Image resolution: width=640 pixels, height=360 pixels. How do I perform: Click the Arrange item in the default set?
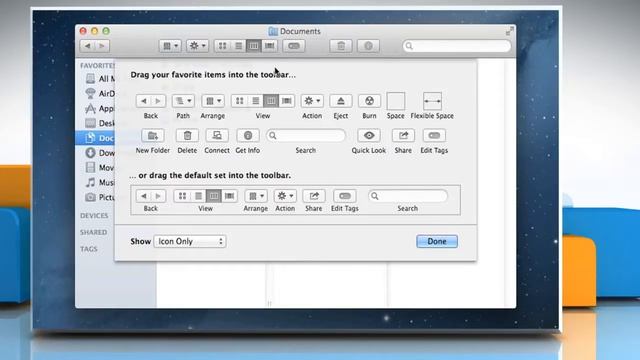[256, 196]
